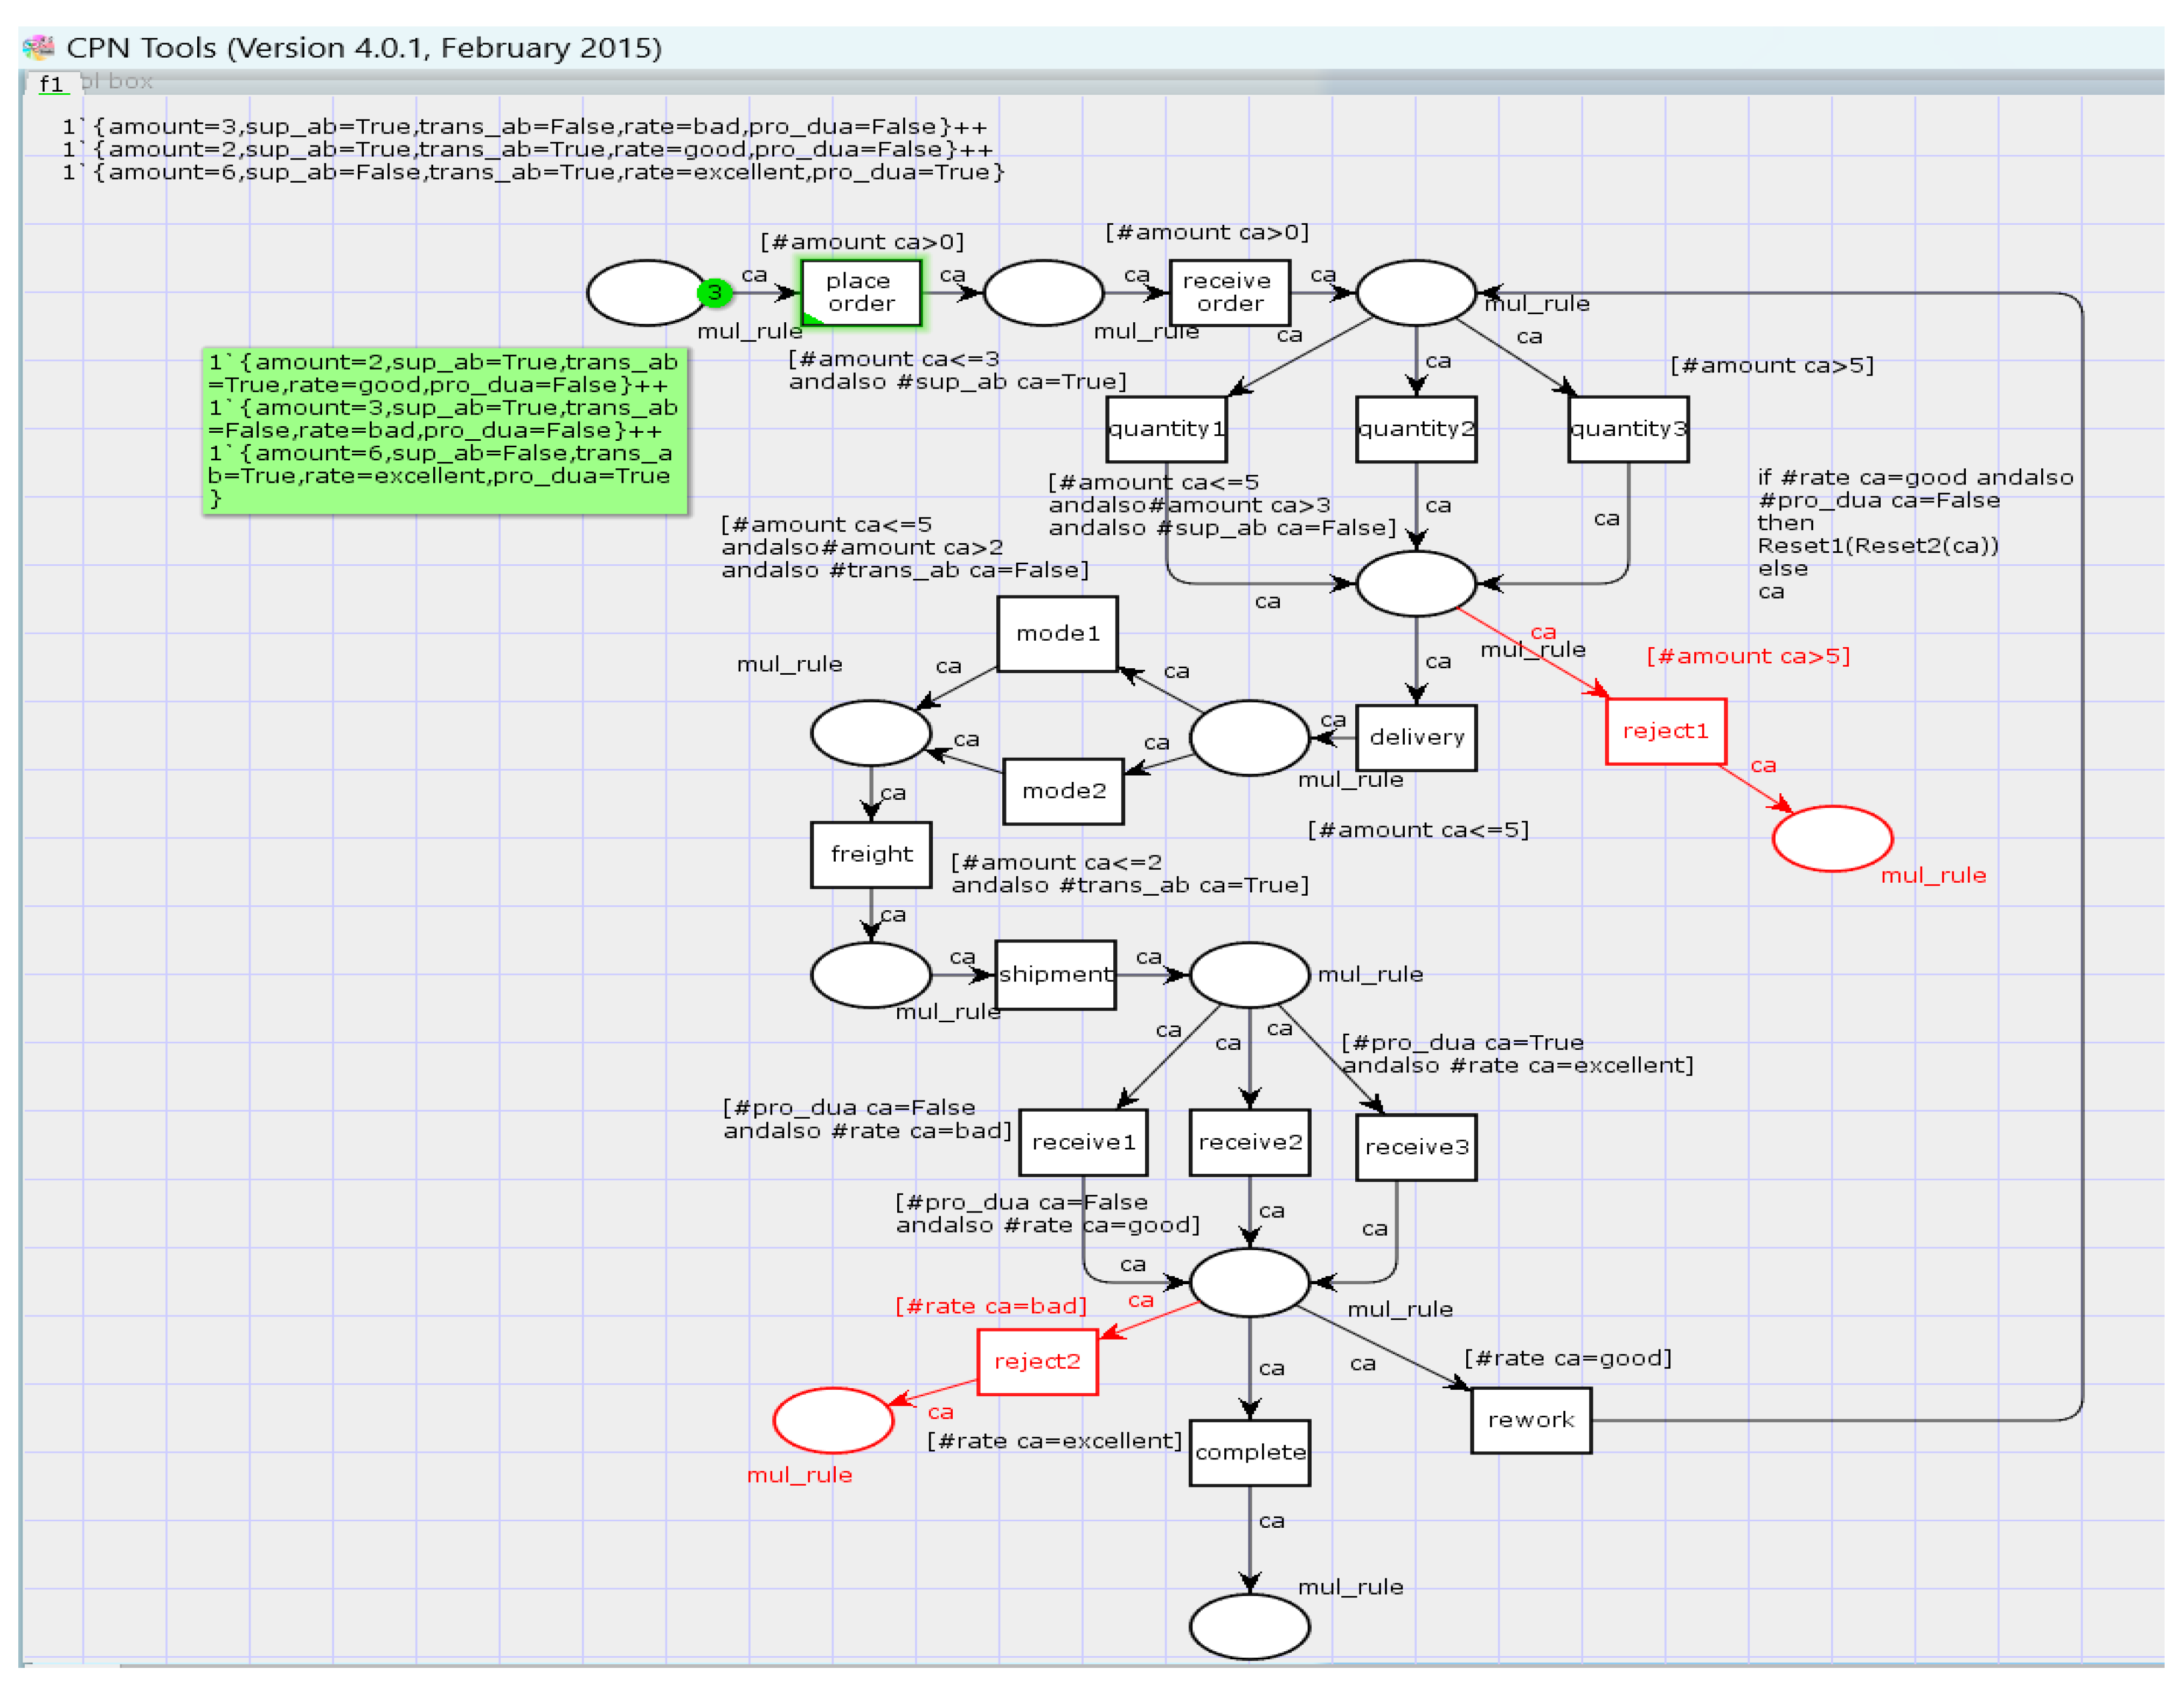Switch to the f1 page tab
The height and width of the screenshot is (1690, 2184).
(x=51, y=84)
